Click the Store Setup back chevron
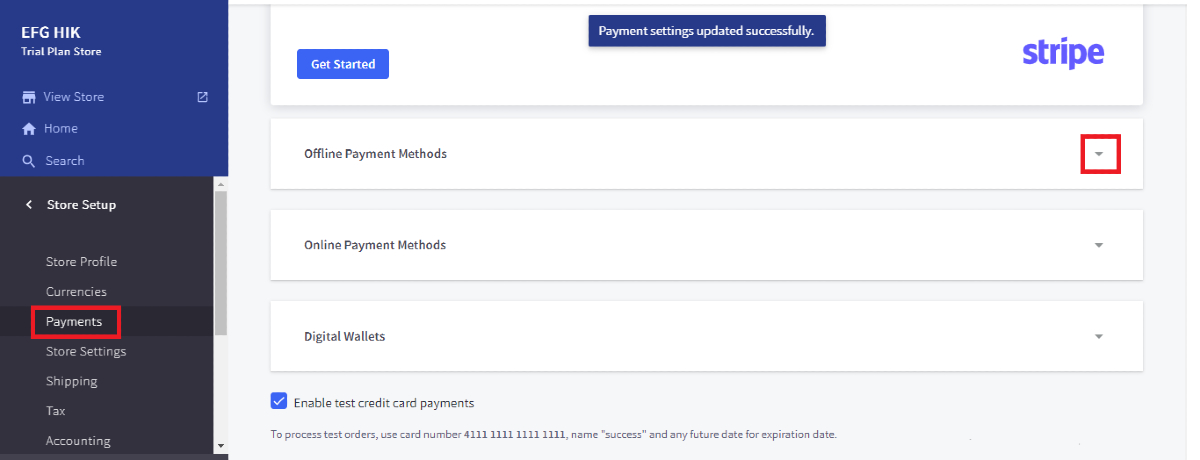This screenshot has height=460, width=1200. 29,205
